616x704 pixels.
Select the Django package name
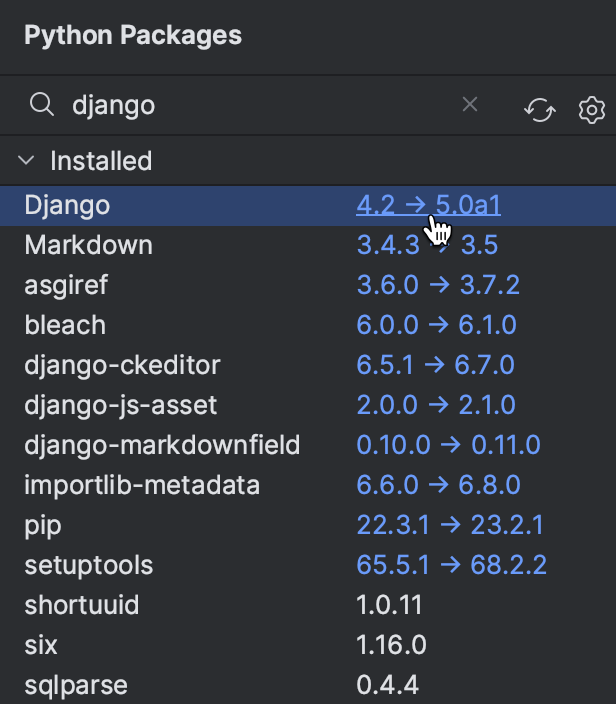click(x=67, y=206)
